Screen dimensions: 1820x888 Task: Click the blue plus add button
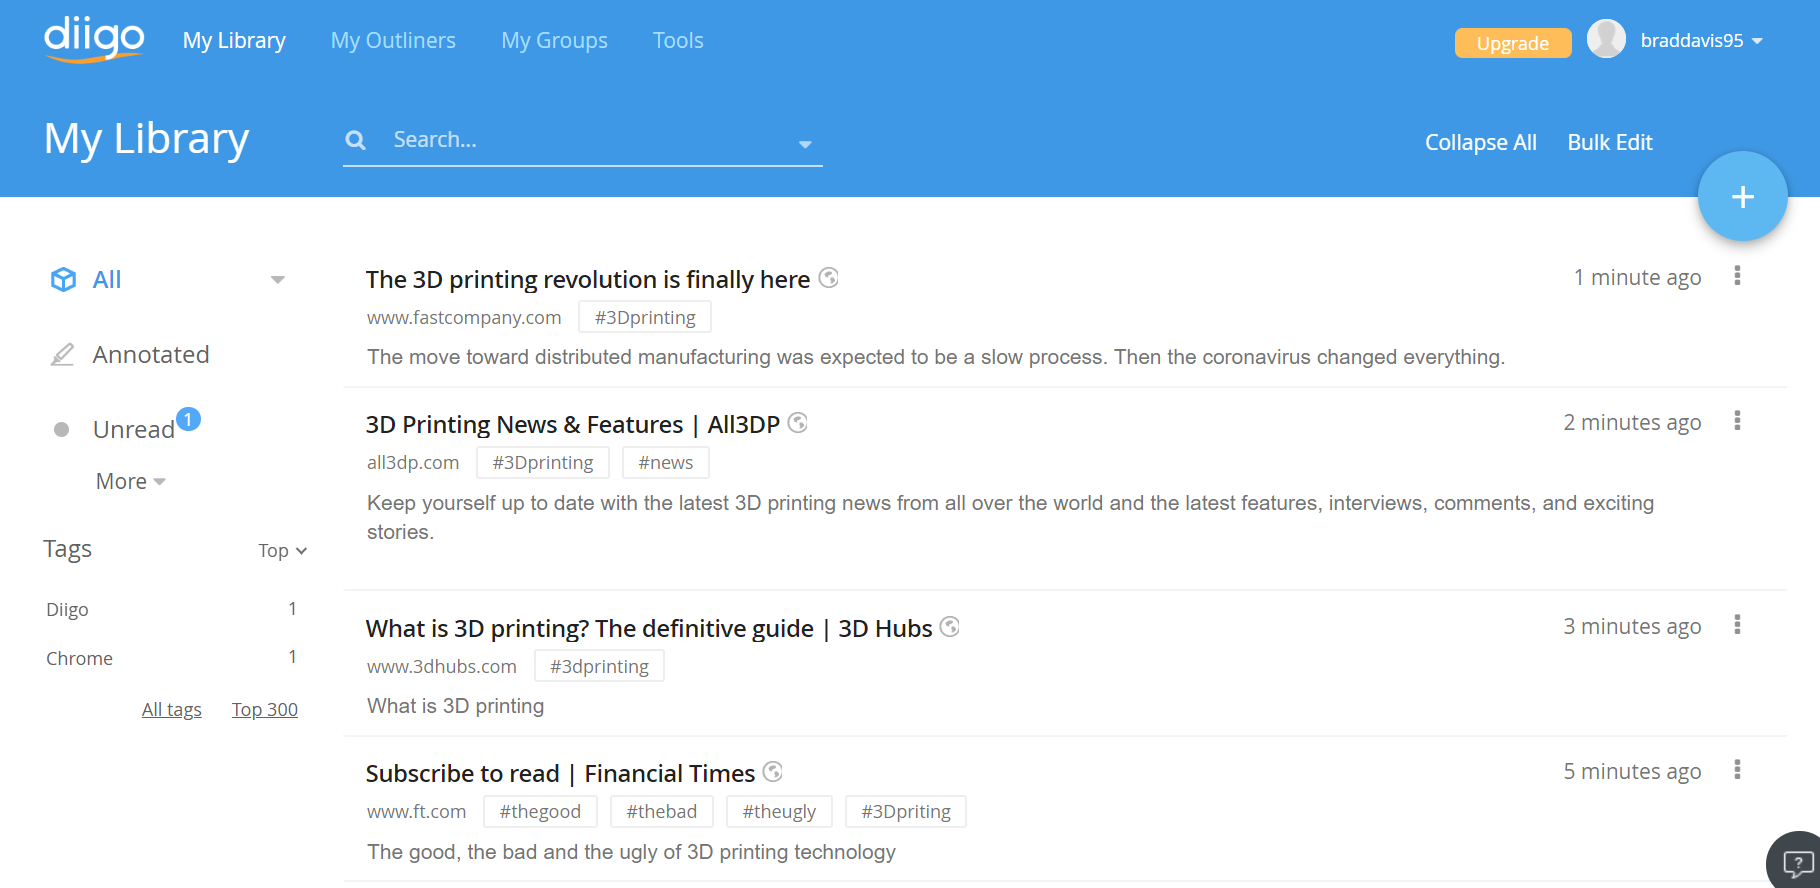pyautogui.click(x=1742, y=197)
